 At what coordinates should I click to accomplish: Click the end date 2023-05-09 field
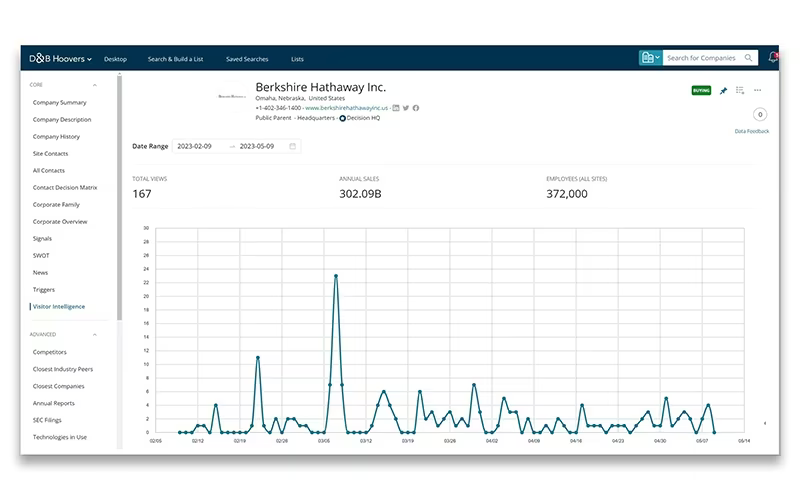(x=257, y=146)
